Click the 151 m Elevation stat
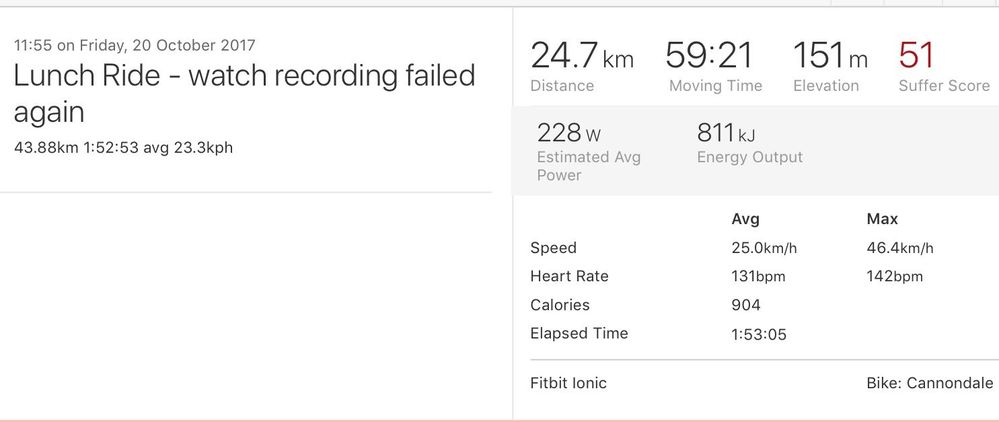Viewport: 999px width, 422px height. [831, 56]
